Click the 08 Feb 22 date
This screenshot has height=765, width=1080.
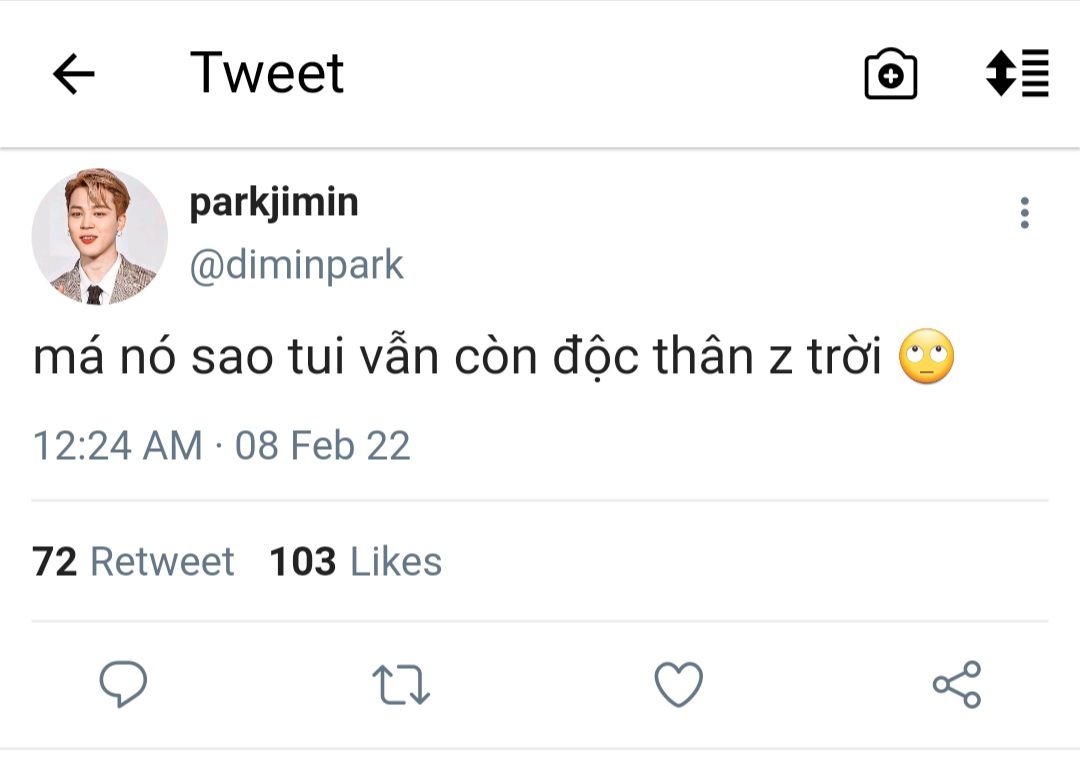click(x=322, y=445)
